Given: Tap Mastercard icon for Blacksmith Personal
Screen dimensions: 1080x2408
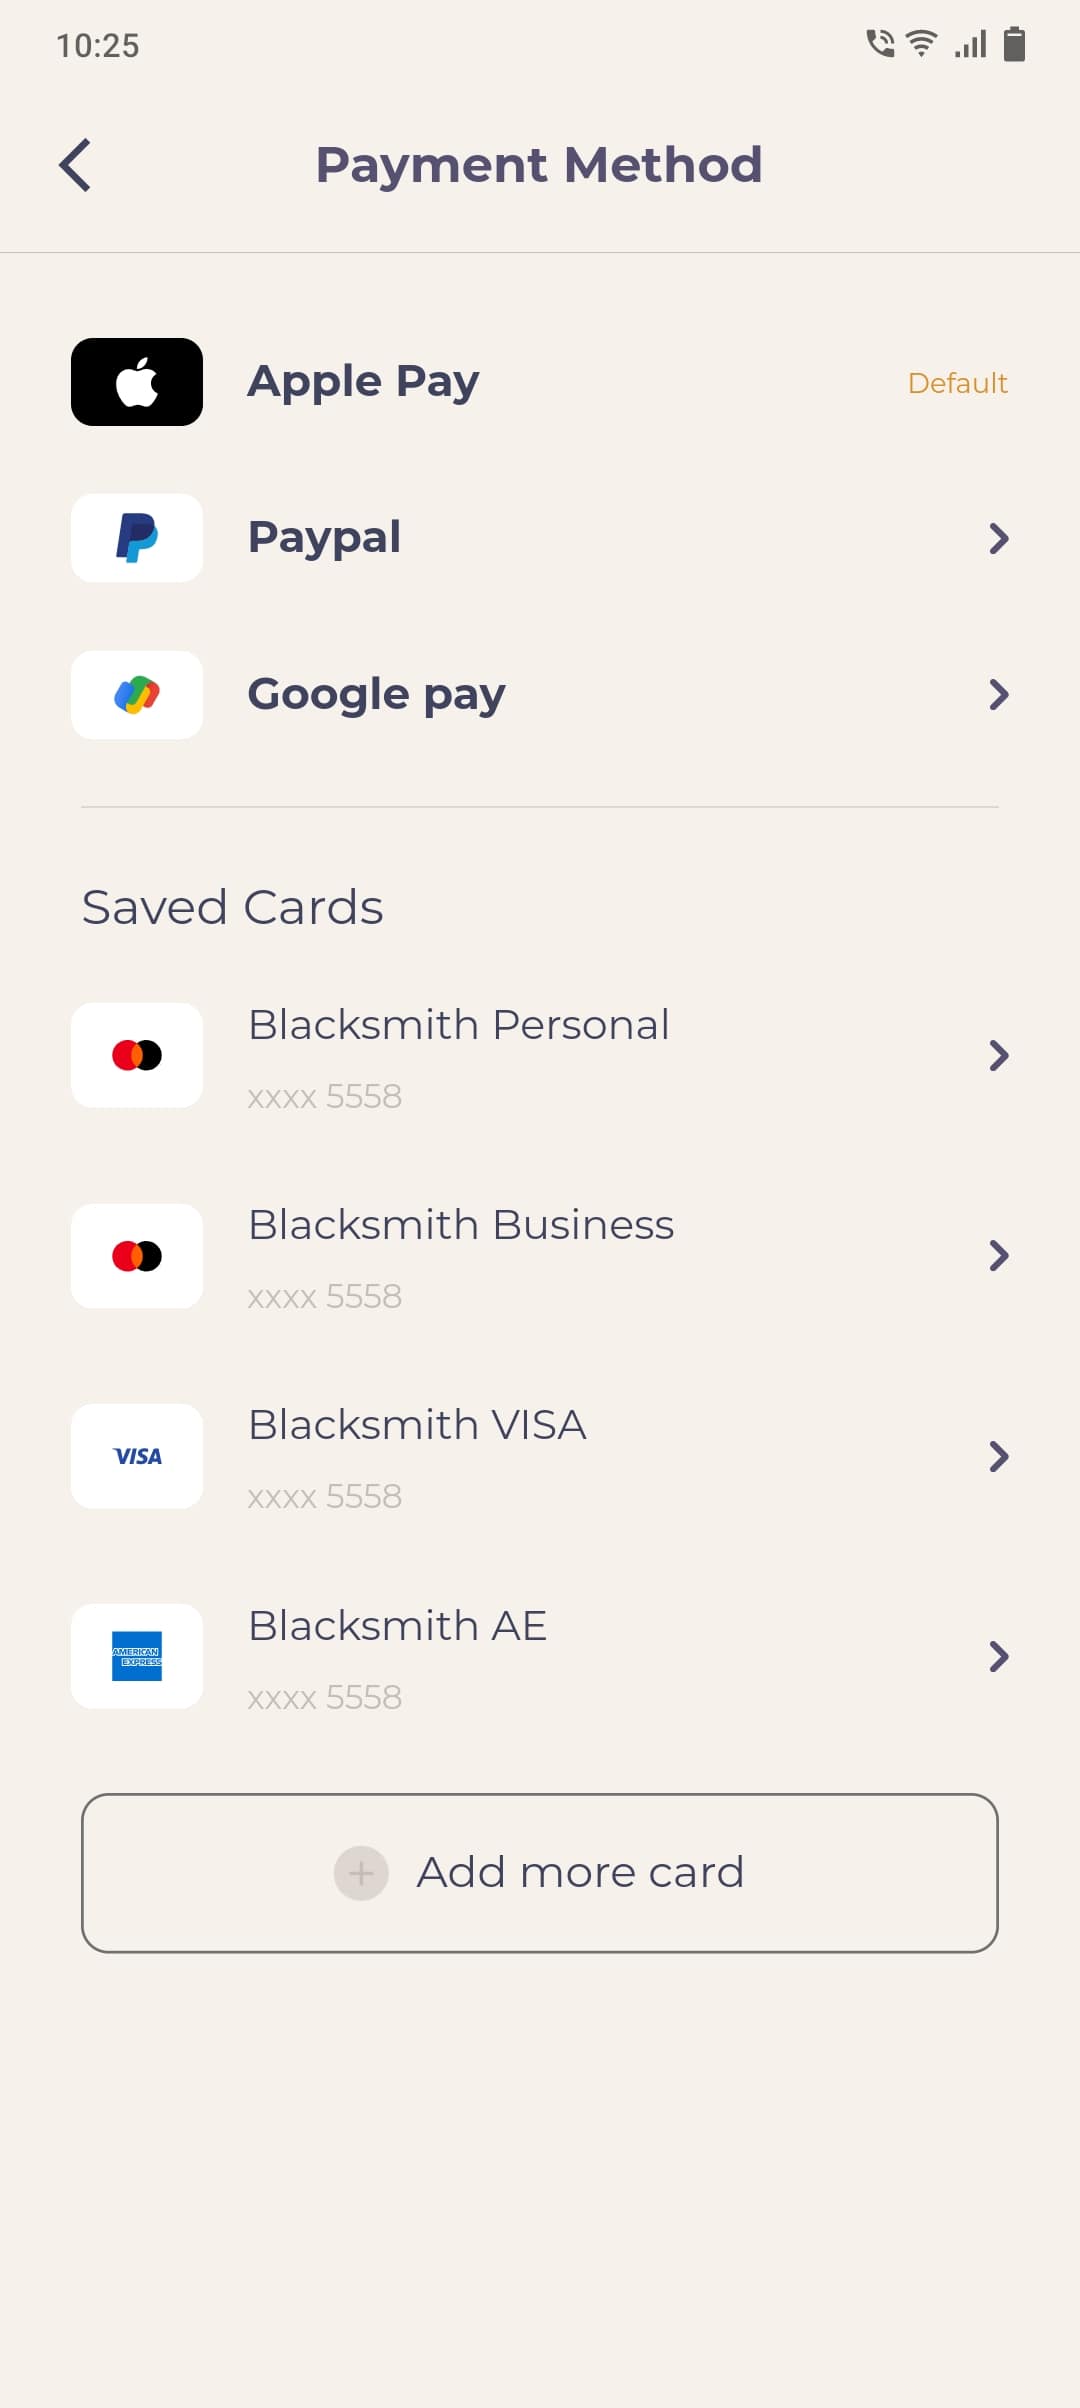Looking at the screenshot, I should pos(137,1055).
